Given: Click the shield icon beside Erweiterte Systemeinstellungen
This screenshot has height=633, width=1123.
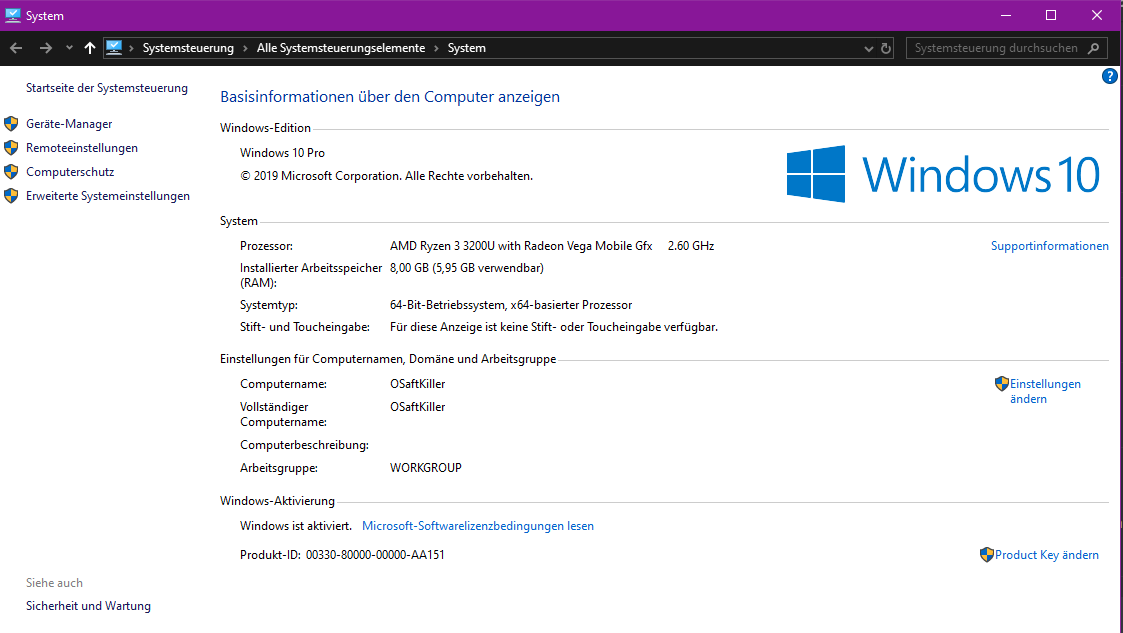Looking at the screenshot, I should coord(11,195).
